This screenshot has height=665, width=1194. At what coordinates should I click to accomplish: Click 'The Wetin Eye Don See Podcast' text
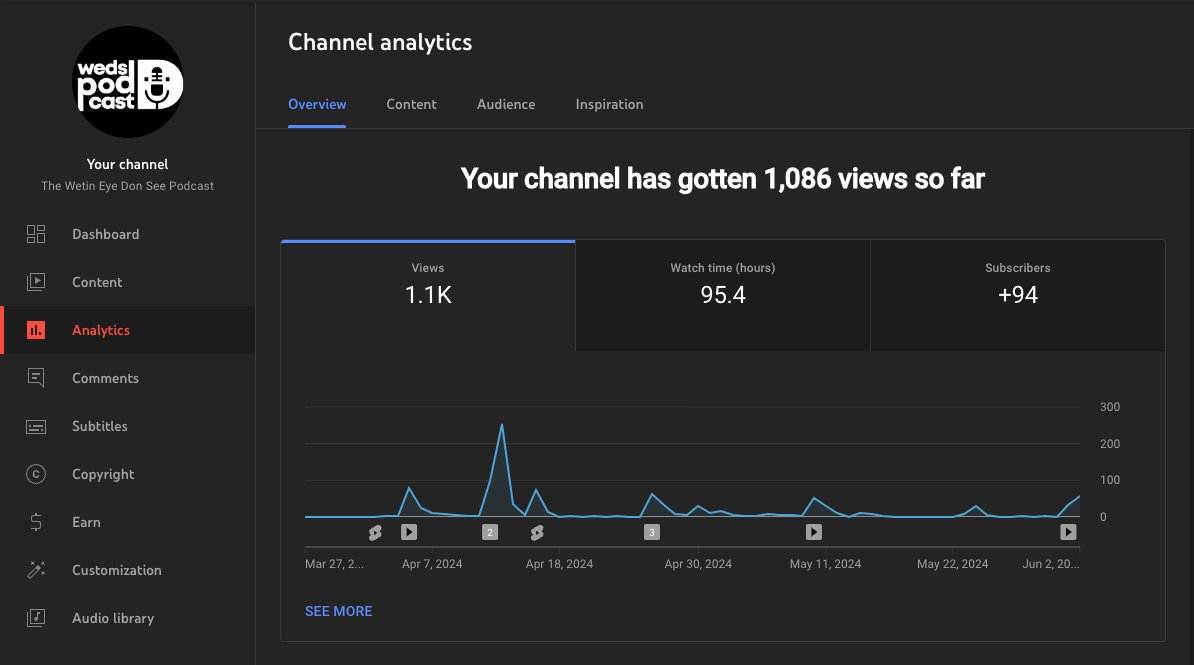pos(127,186)
